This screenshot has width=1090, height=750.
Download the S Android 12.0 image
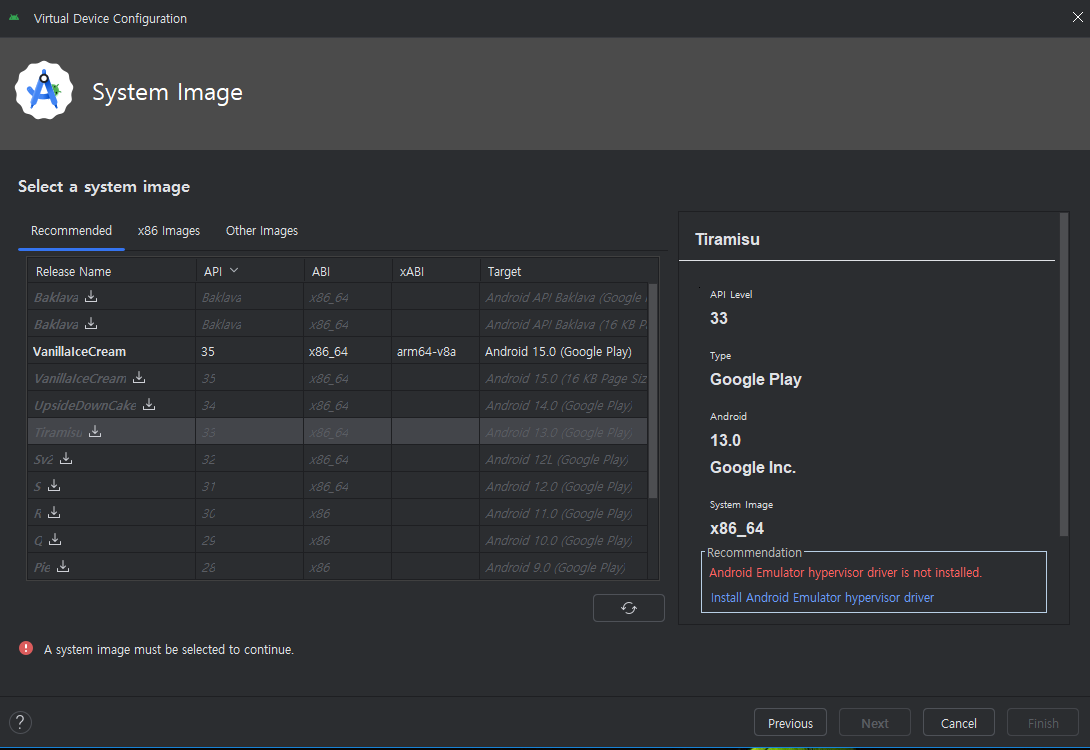[54, 485]
